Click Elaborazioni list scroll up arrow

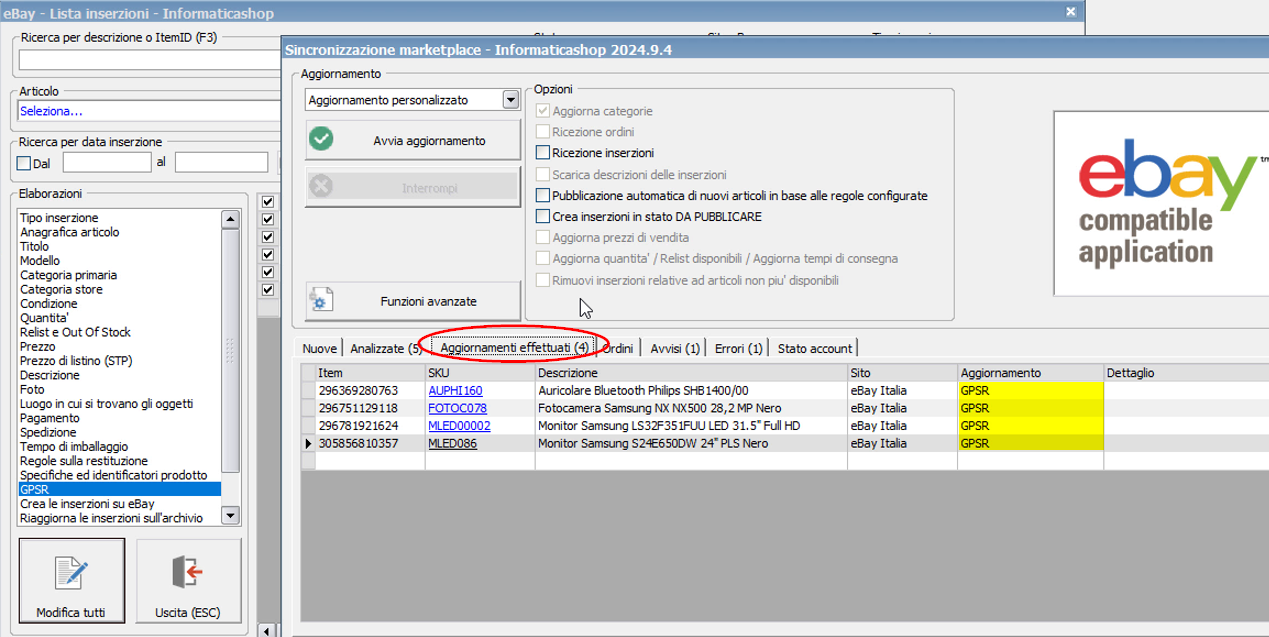click(x=230, y=219)
